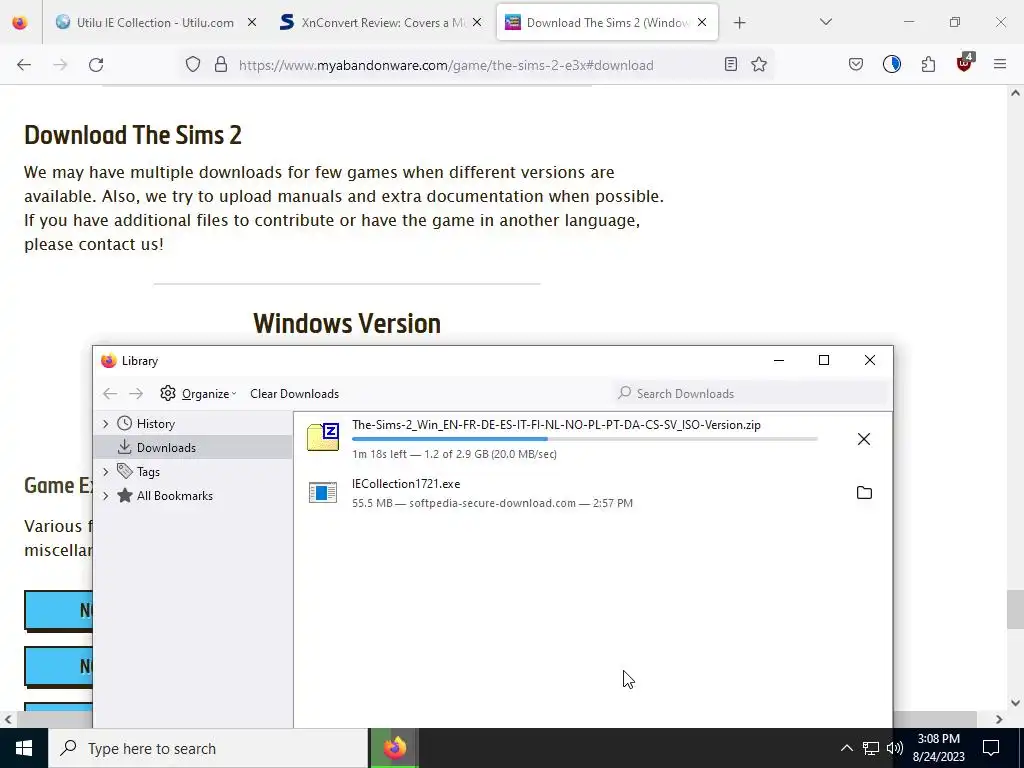
Task: Open the list all tabs dropdown
Action: coord(825,22)
